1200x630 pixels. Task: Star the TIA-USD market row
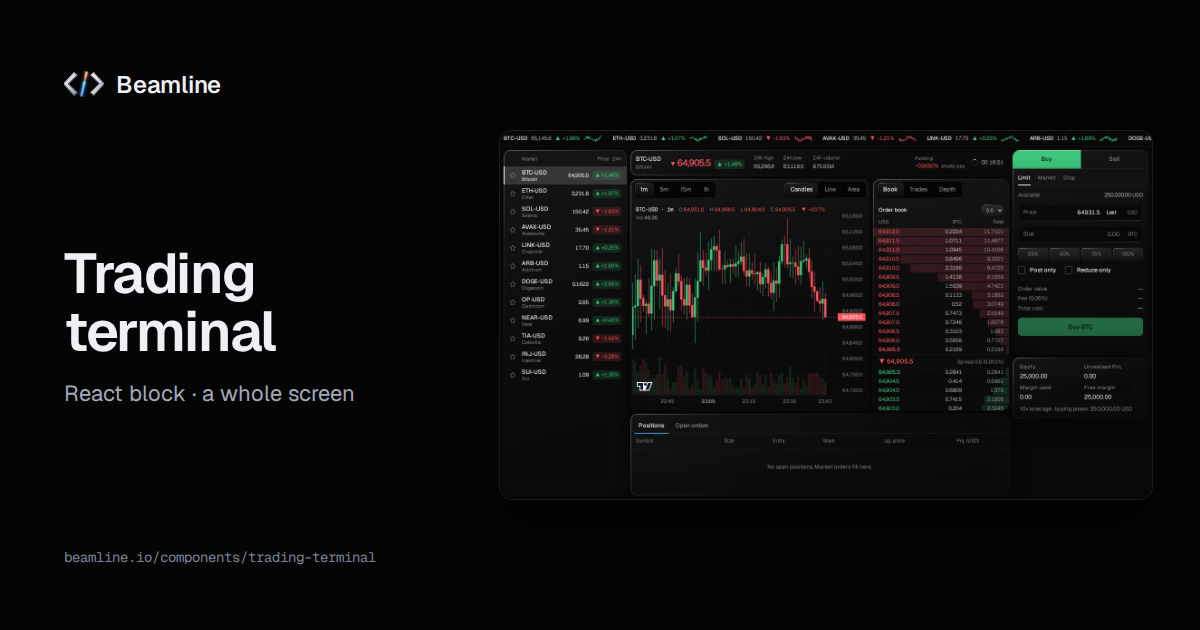tap(513, 338)
